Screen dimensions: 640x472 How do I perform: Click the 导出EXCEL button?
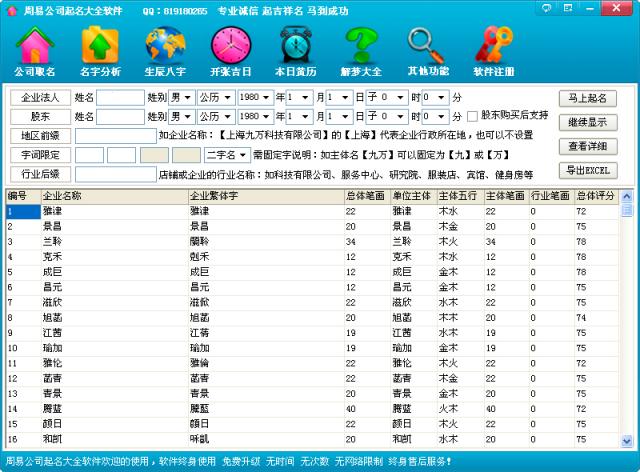[x=587, y=170]
